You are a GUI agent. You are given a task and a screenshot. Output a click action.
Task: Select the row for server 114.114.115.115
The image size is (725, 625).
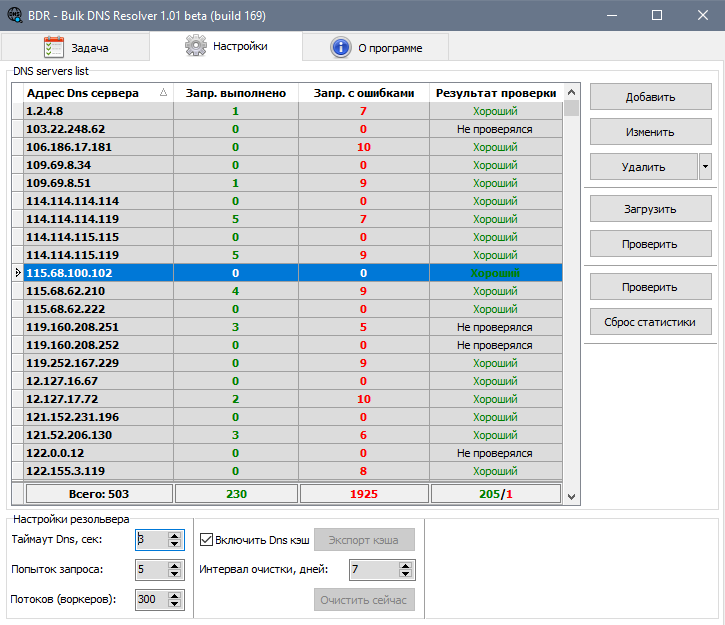[287, 237]
